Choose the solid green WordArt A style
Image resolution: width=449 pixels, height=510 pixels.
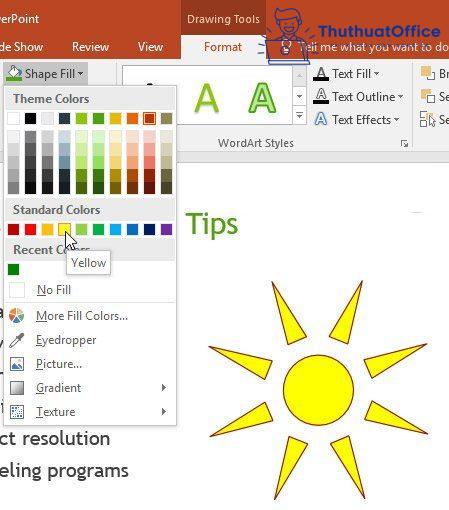click(x=206, y=98)
